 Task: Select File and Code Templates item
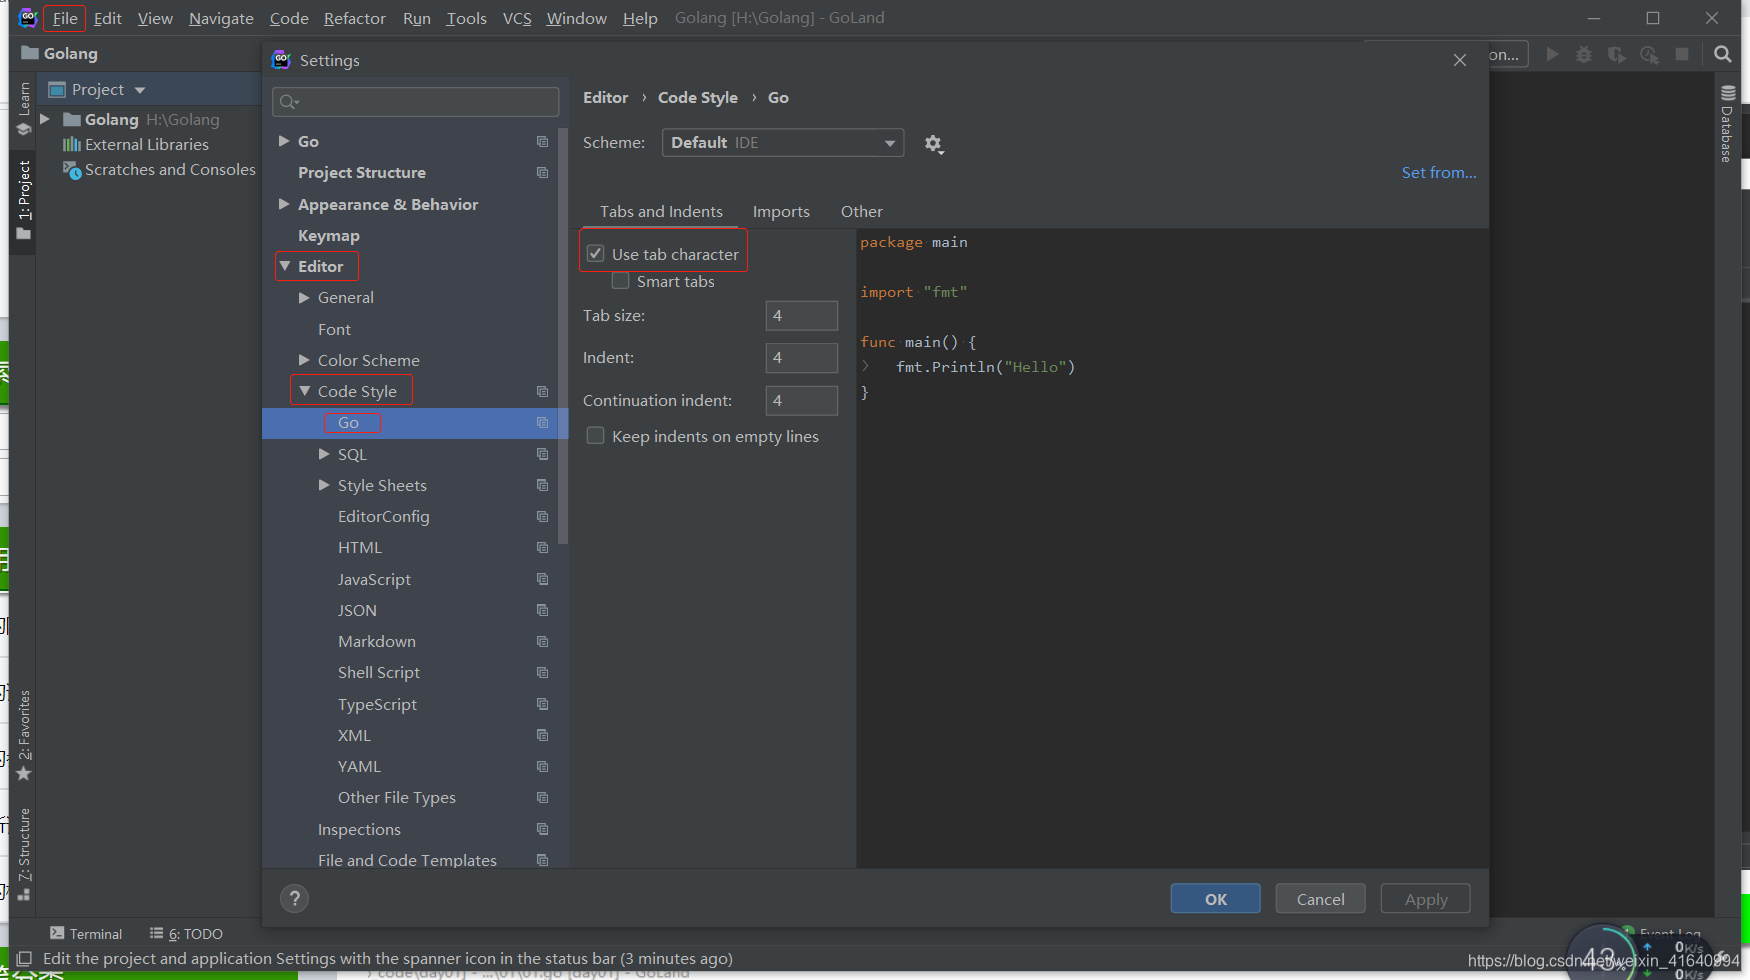tap(407, 860)
